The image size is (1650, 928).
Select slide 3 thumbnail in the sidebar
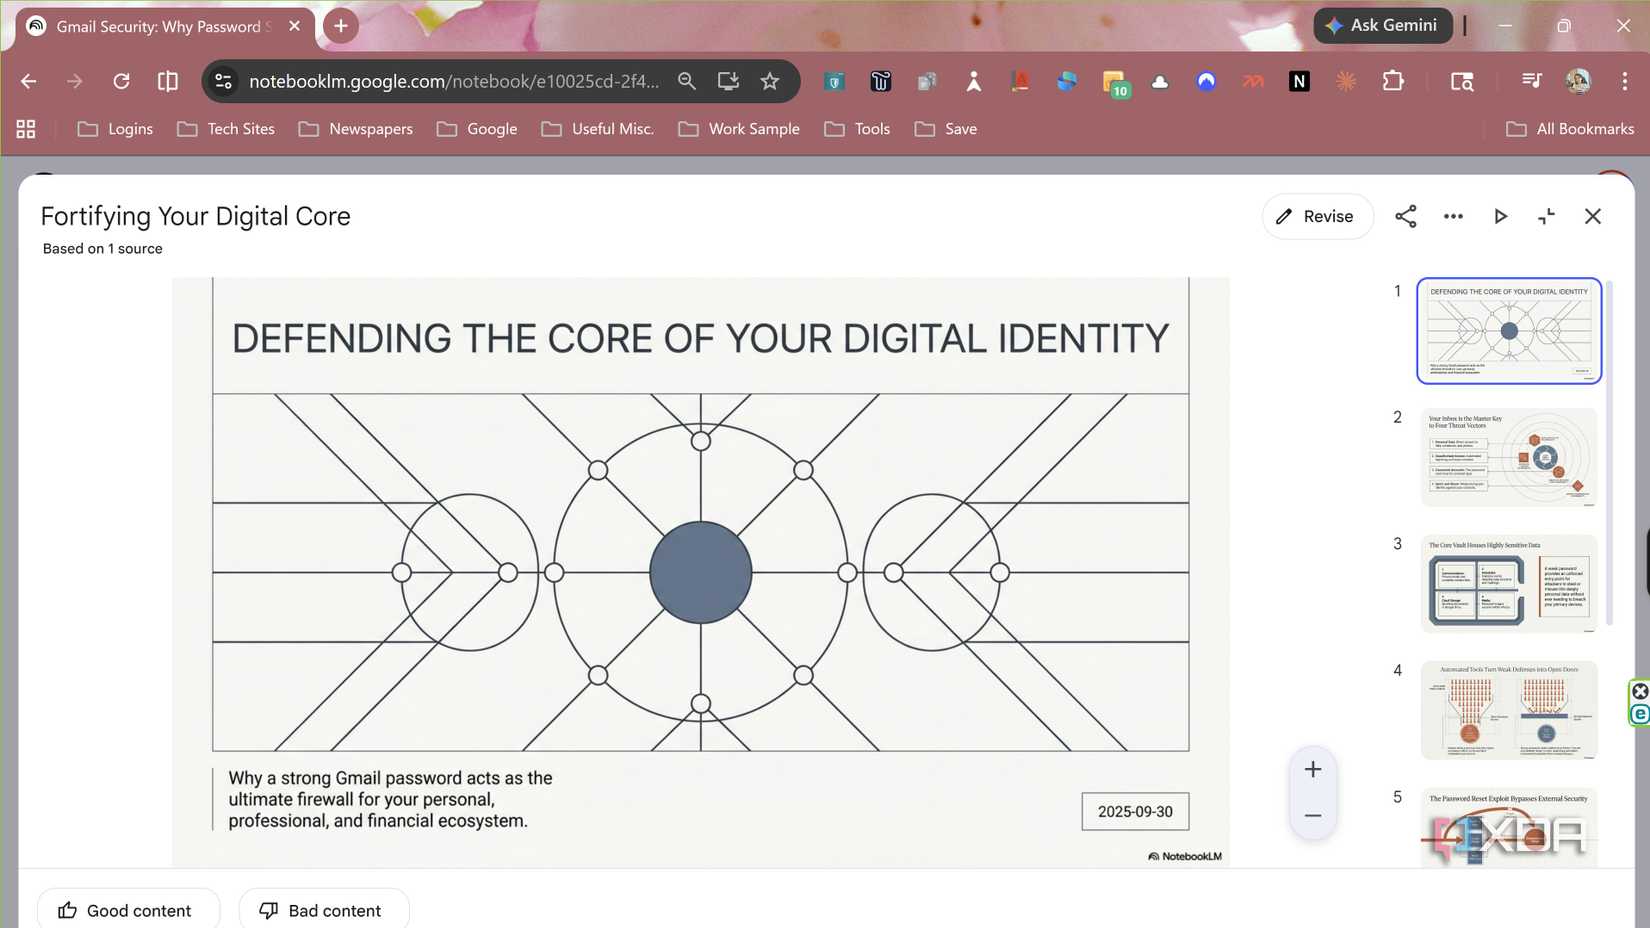1509,583
